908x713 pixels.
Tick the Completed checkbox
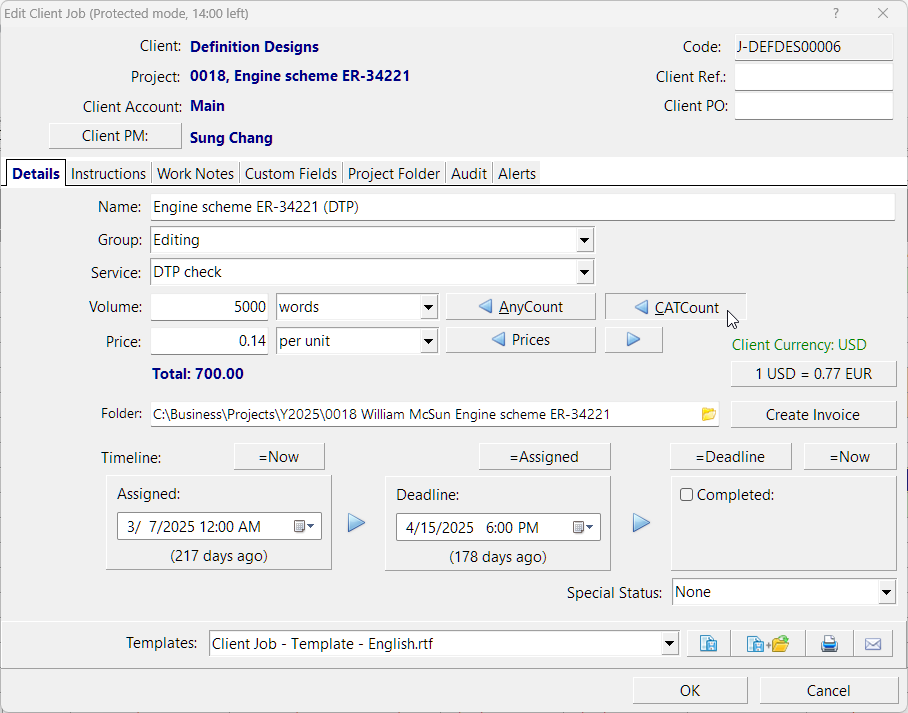[x=686, y=494]
